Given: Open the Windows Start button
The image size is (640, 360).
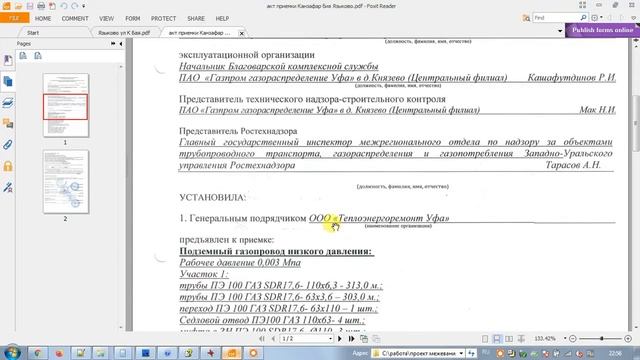Looking at the screenshot, I should 11,353.
